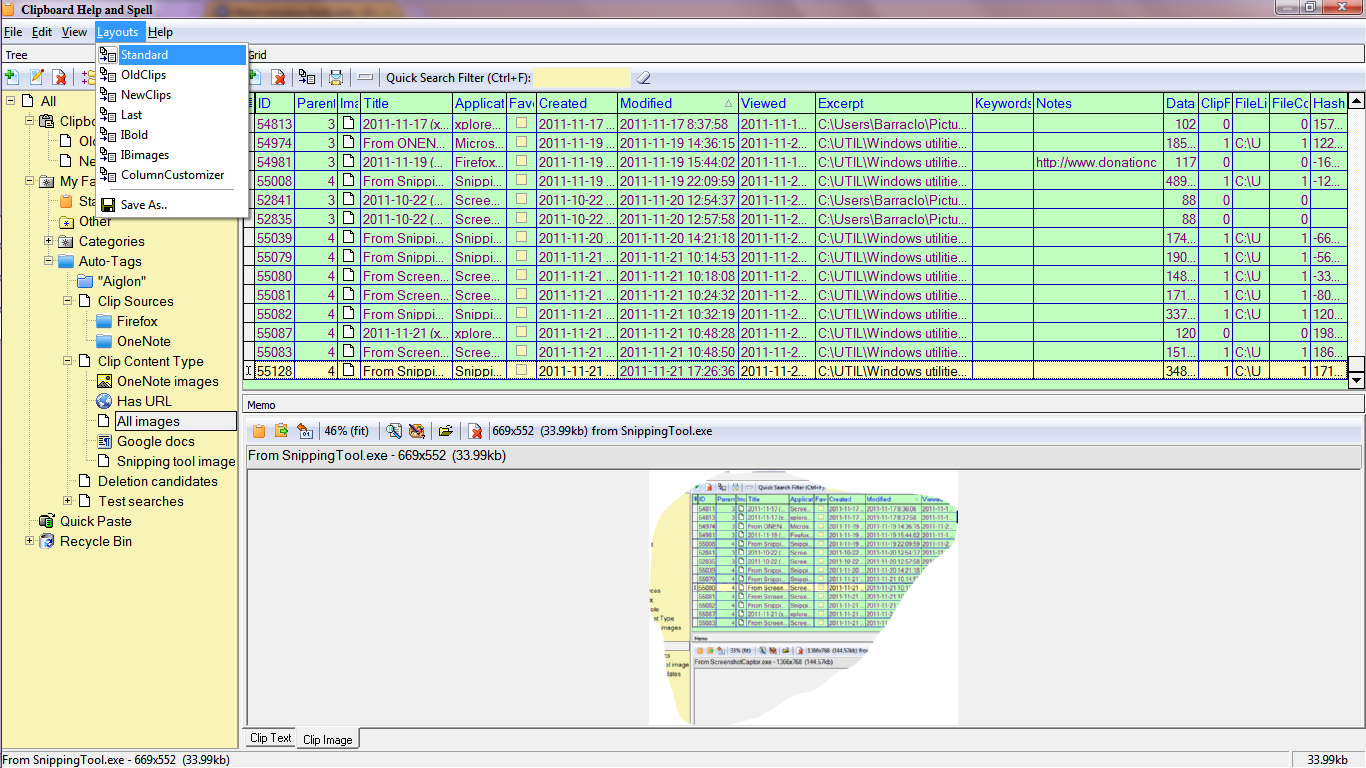Click the magnifier image viewer icon in Memo toolbar
This screenshot has height=768, width=1366.
pyautogui.click(x=394, y=431)
